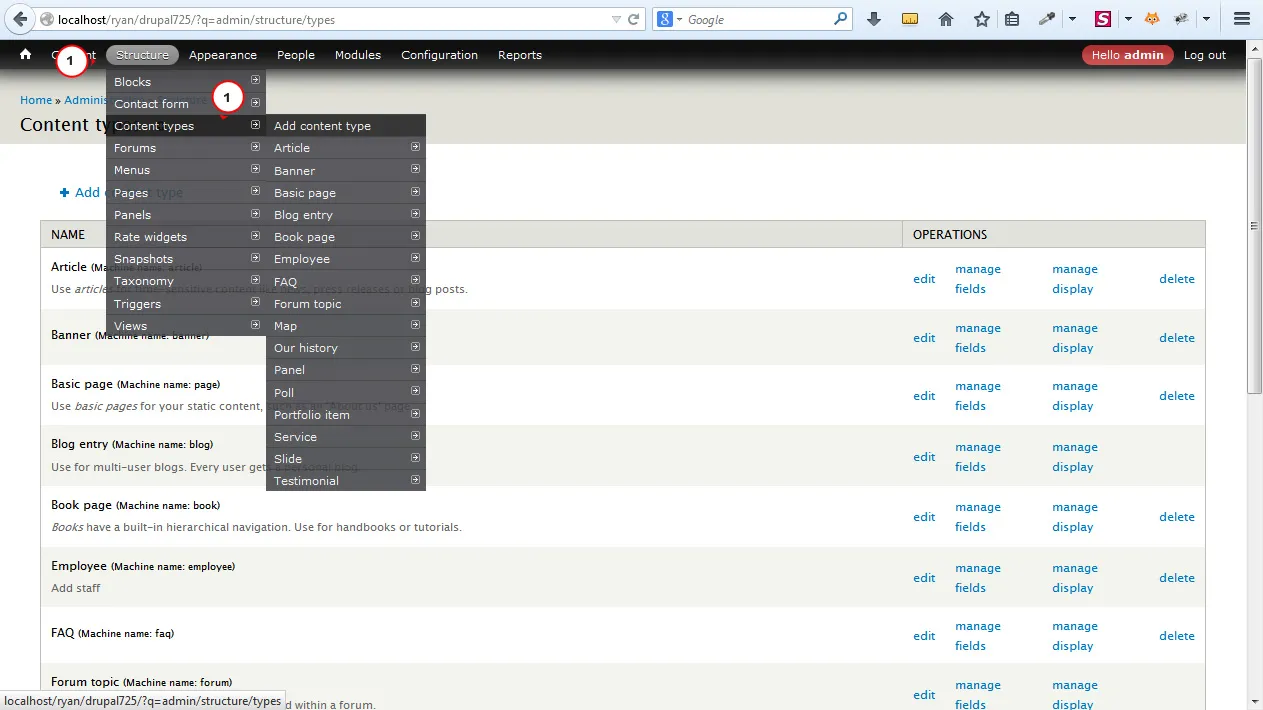Expand the Taxonomy submenu arrow
1263x710 pixels.
pos(256,280)
